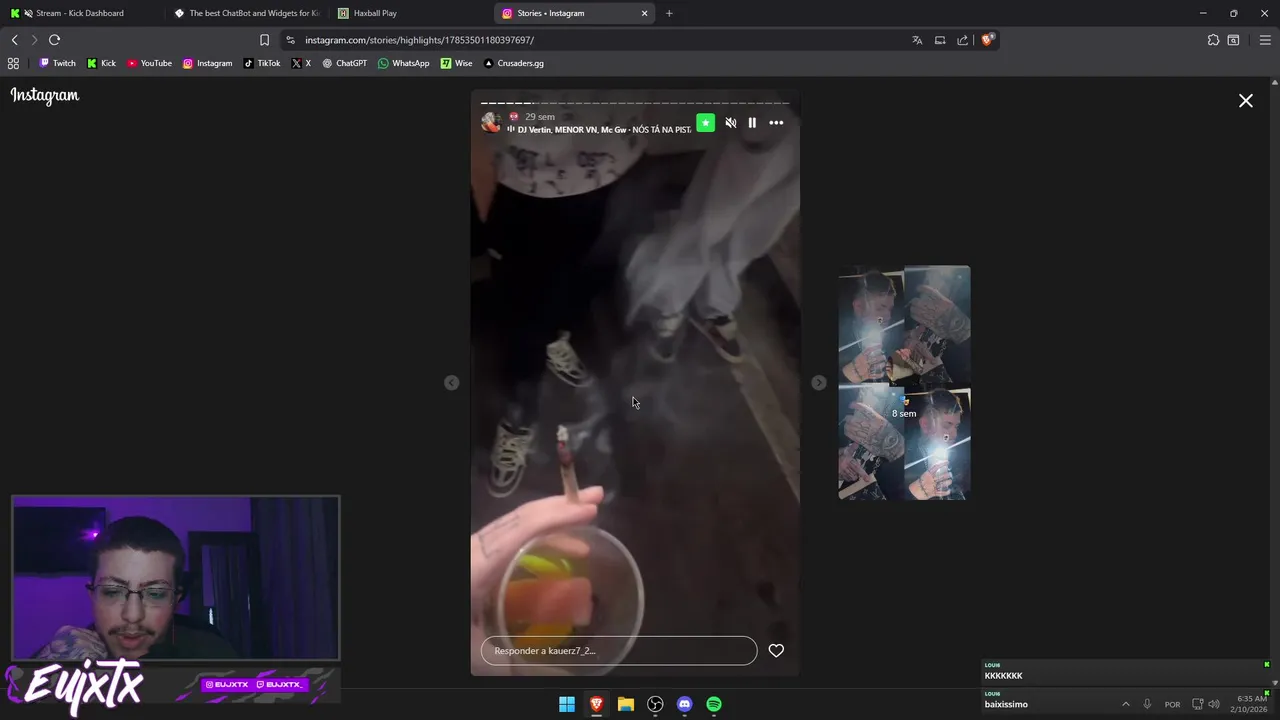Open the story's three-dot options menu
The image size is (1280, 720).
(776, 123)
